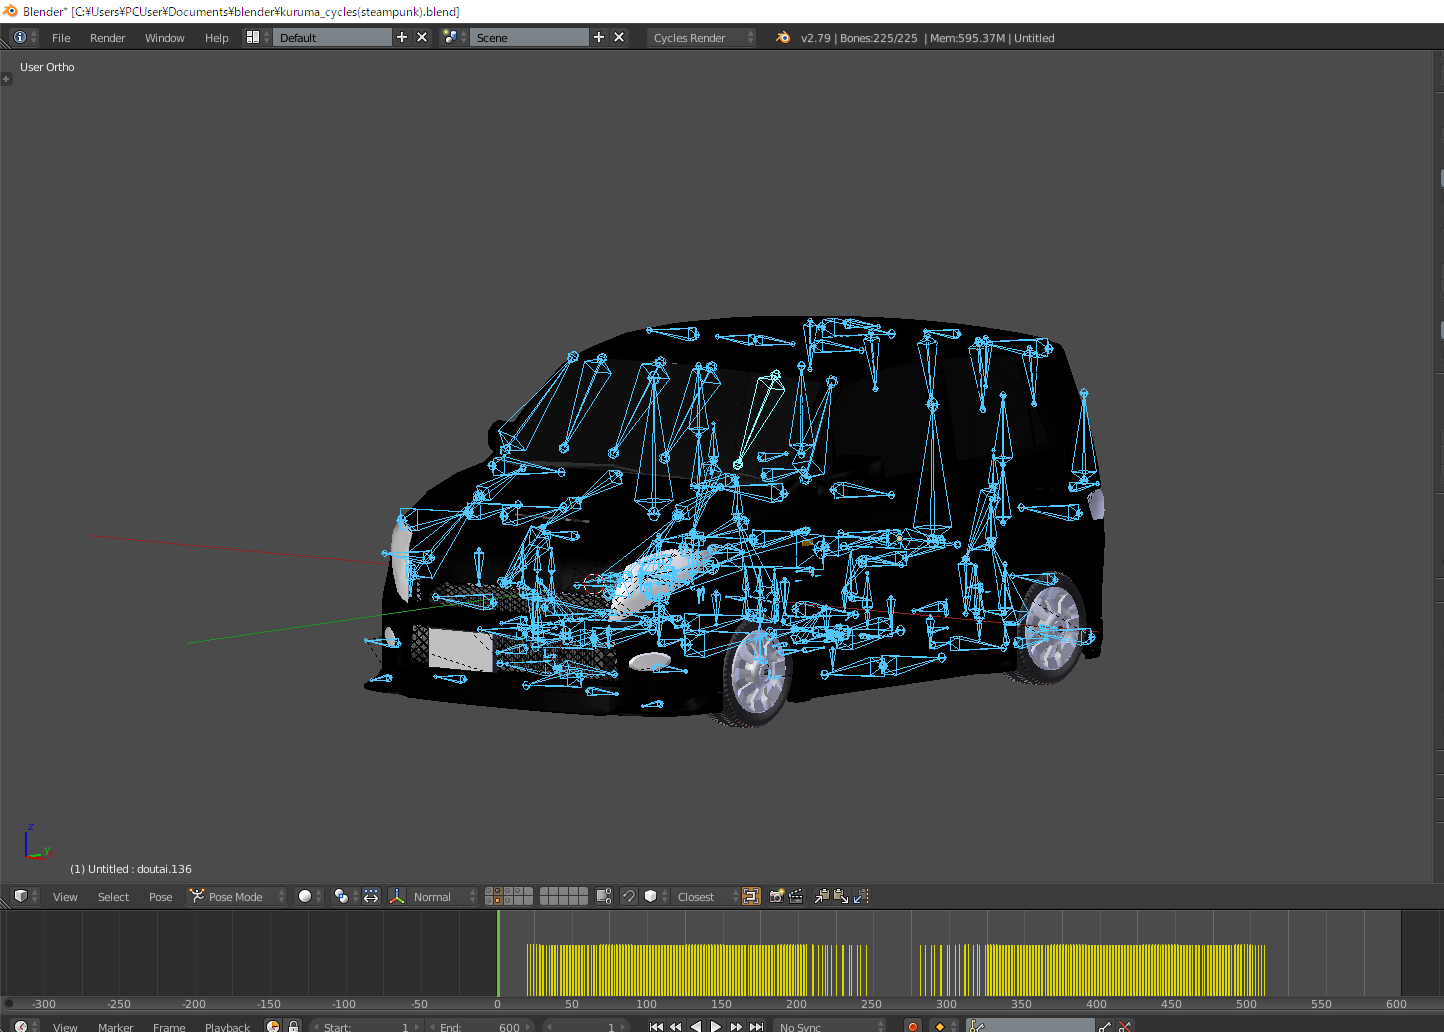The width and height of the screenshot is (1444, 1032).
Task: Open the Pose menu in viewport header
Action: [x=160, y=897]
